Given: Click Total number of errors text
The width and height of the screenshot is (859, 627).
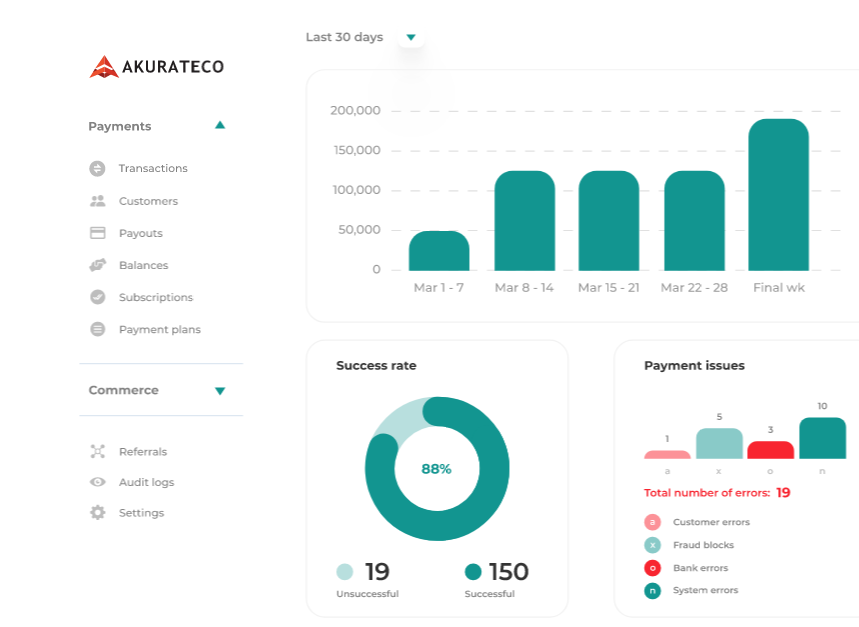Looking at the screenshot, I should point(707,493).
